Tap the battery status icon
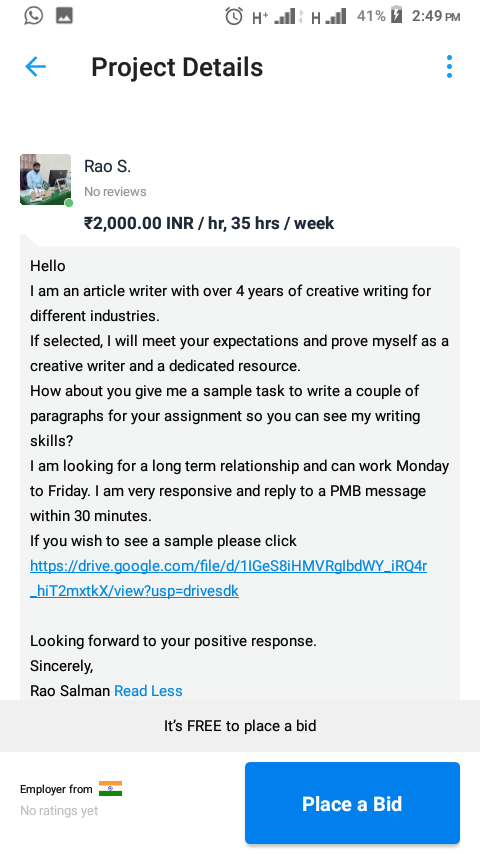This screenshot has height=854, width=480. (396, 15)
